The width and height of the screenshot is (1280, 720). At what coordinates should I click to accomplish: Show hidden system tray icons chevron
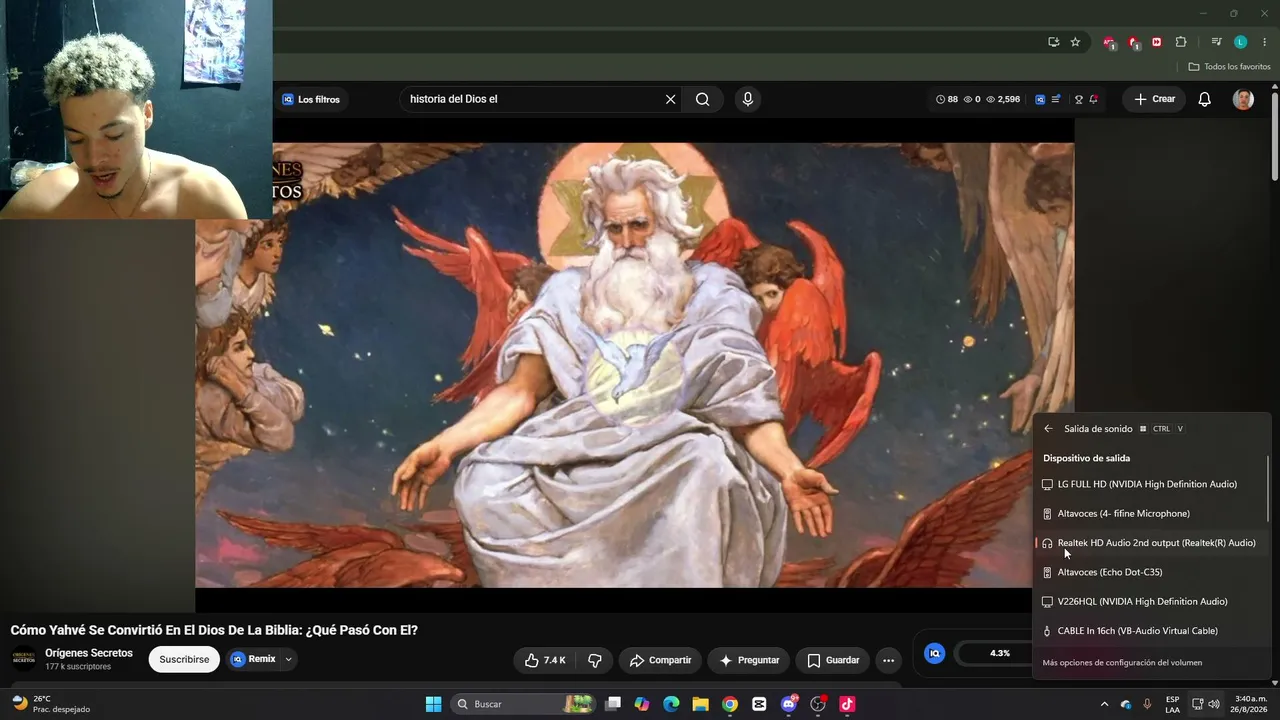coord(1104,704)
